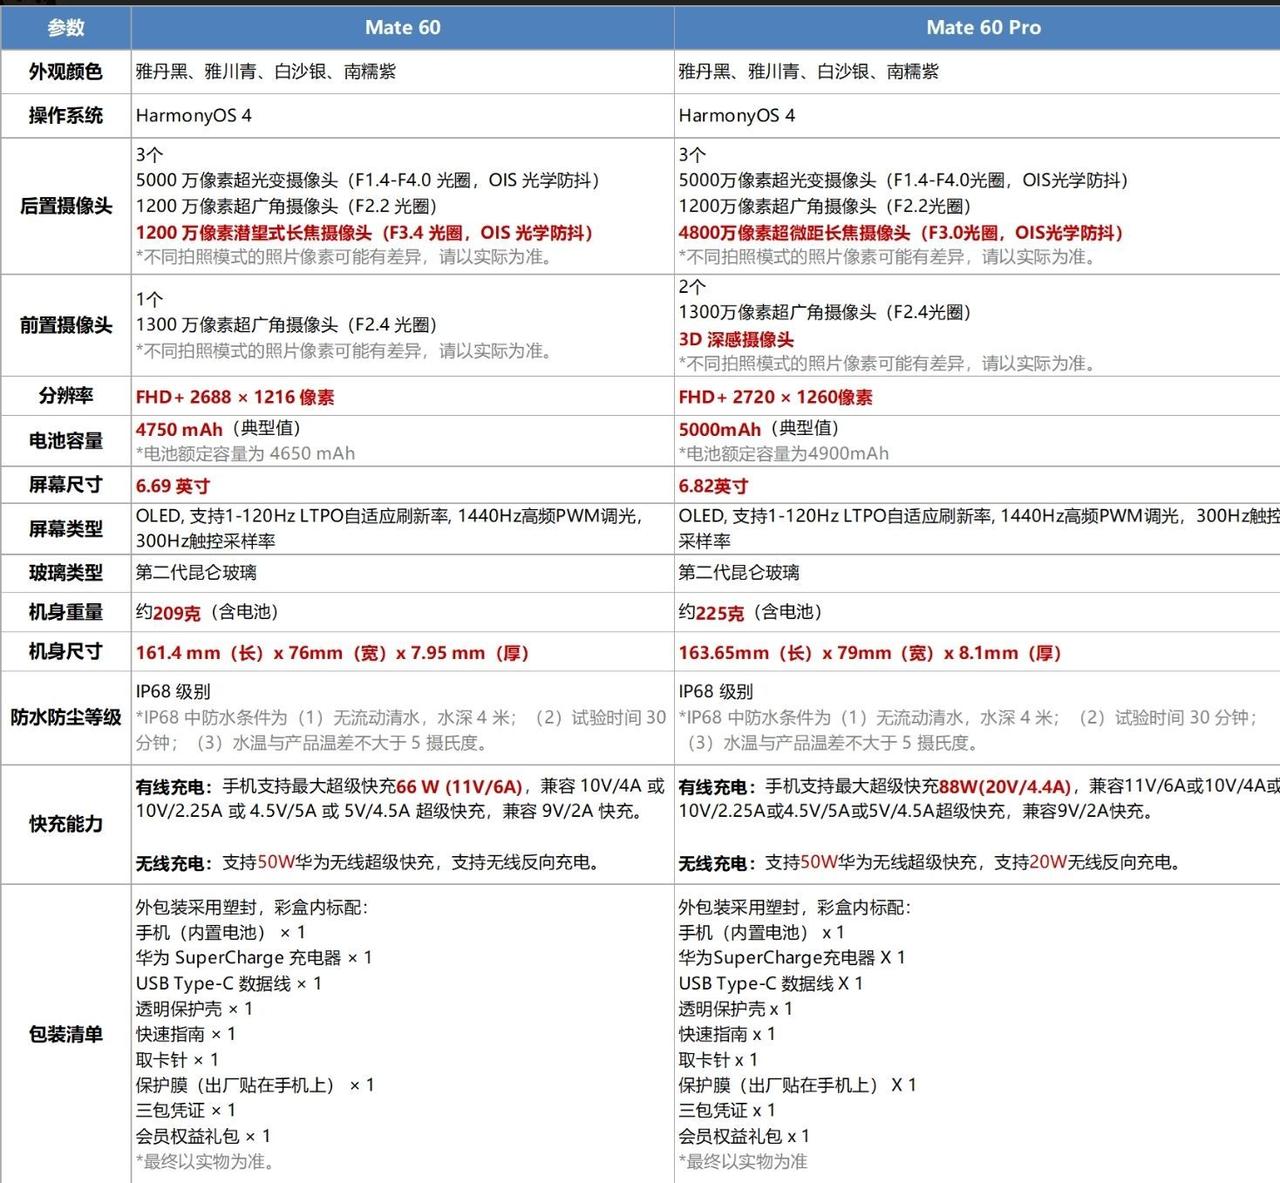Select the Mate 60 Pro column header
Screen dimensions: 1280x1183
[x=983, y=27]
